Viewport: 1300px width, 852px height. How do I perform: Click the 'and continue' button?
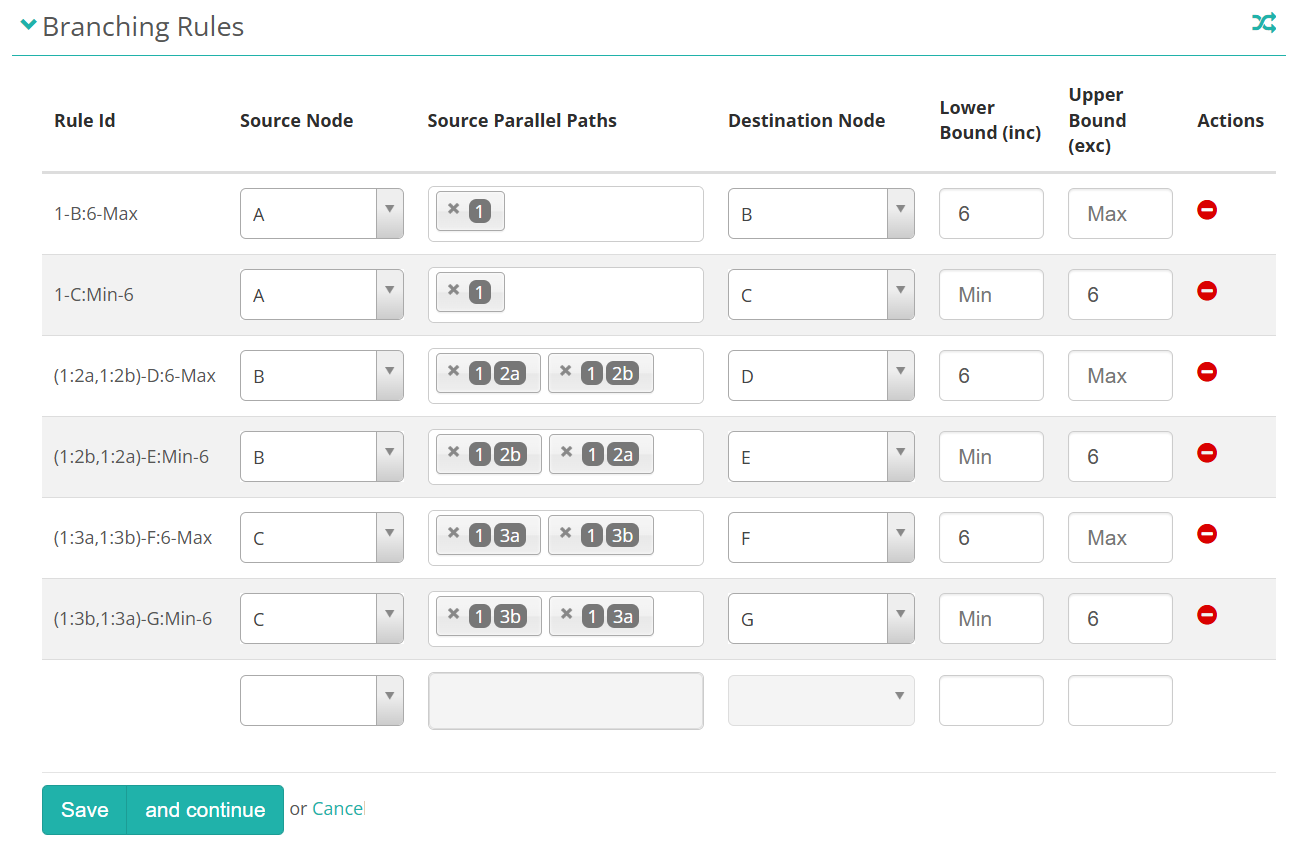click(x=205, y=810)
